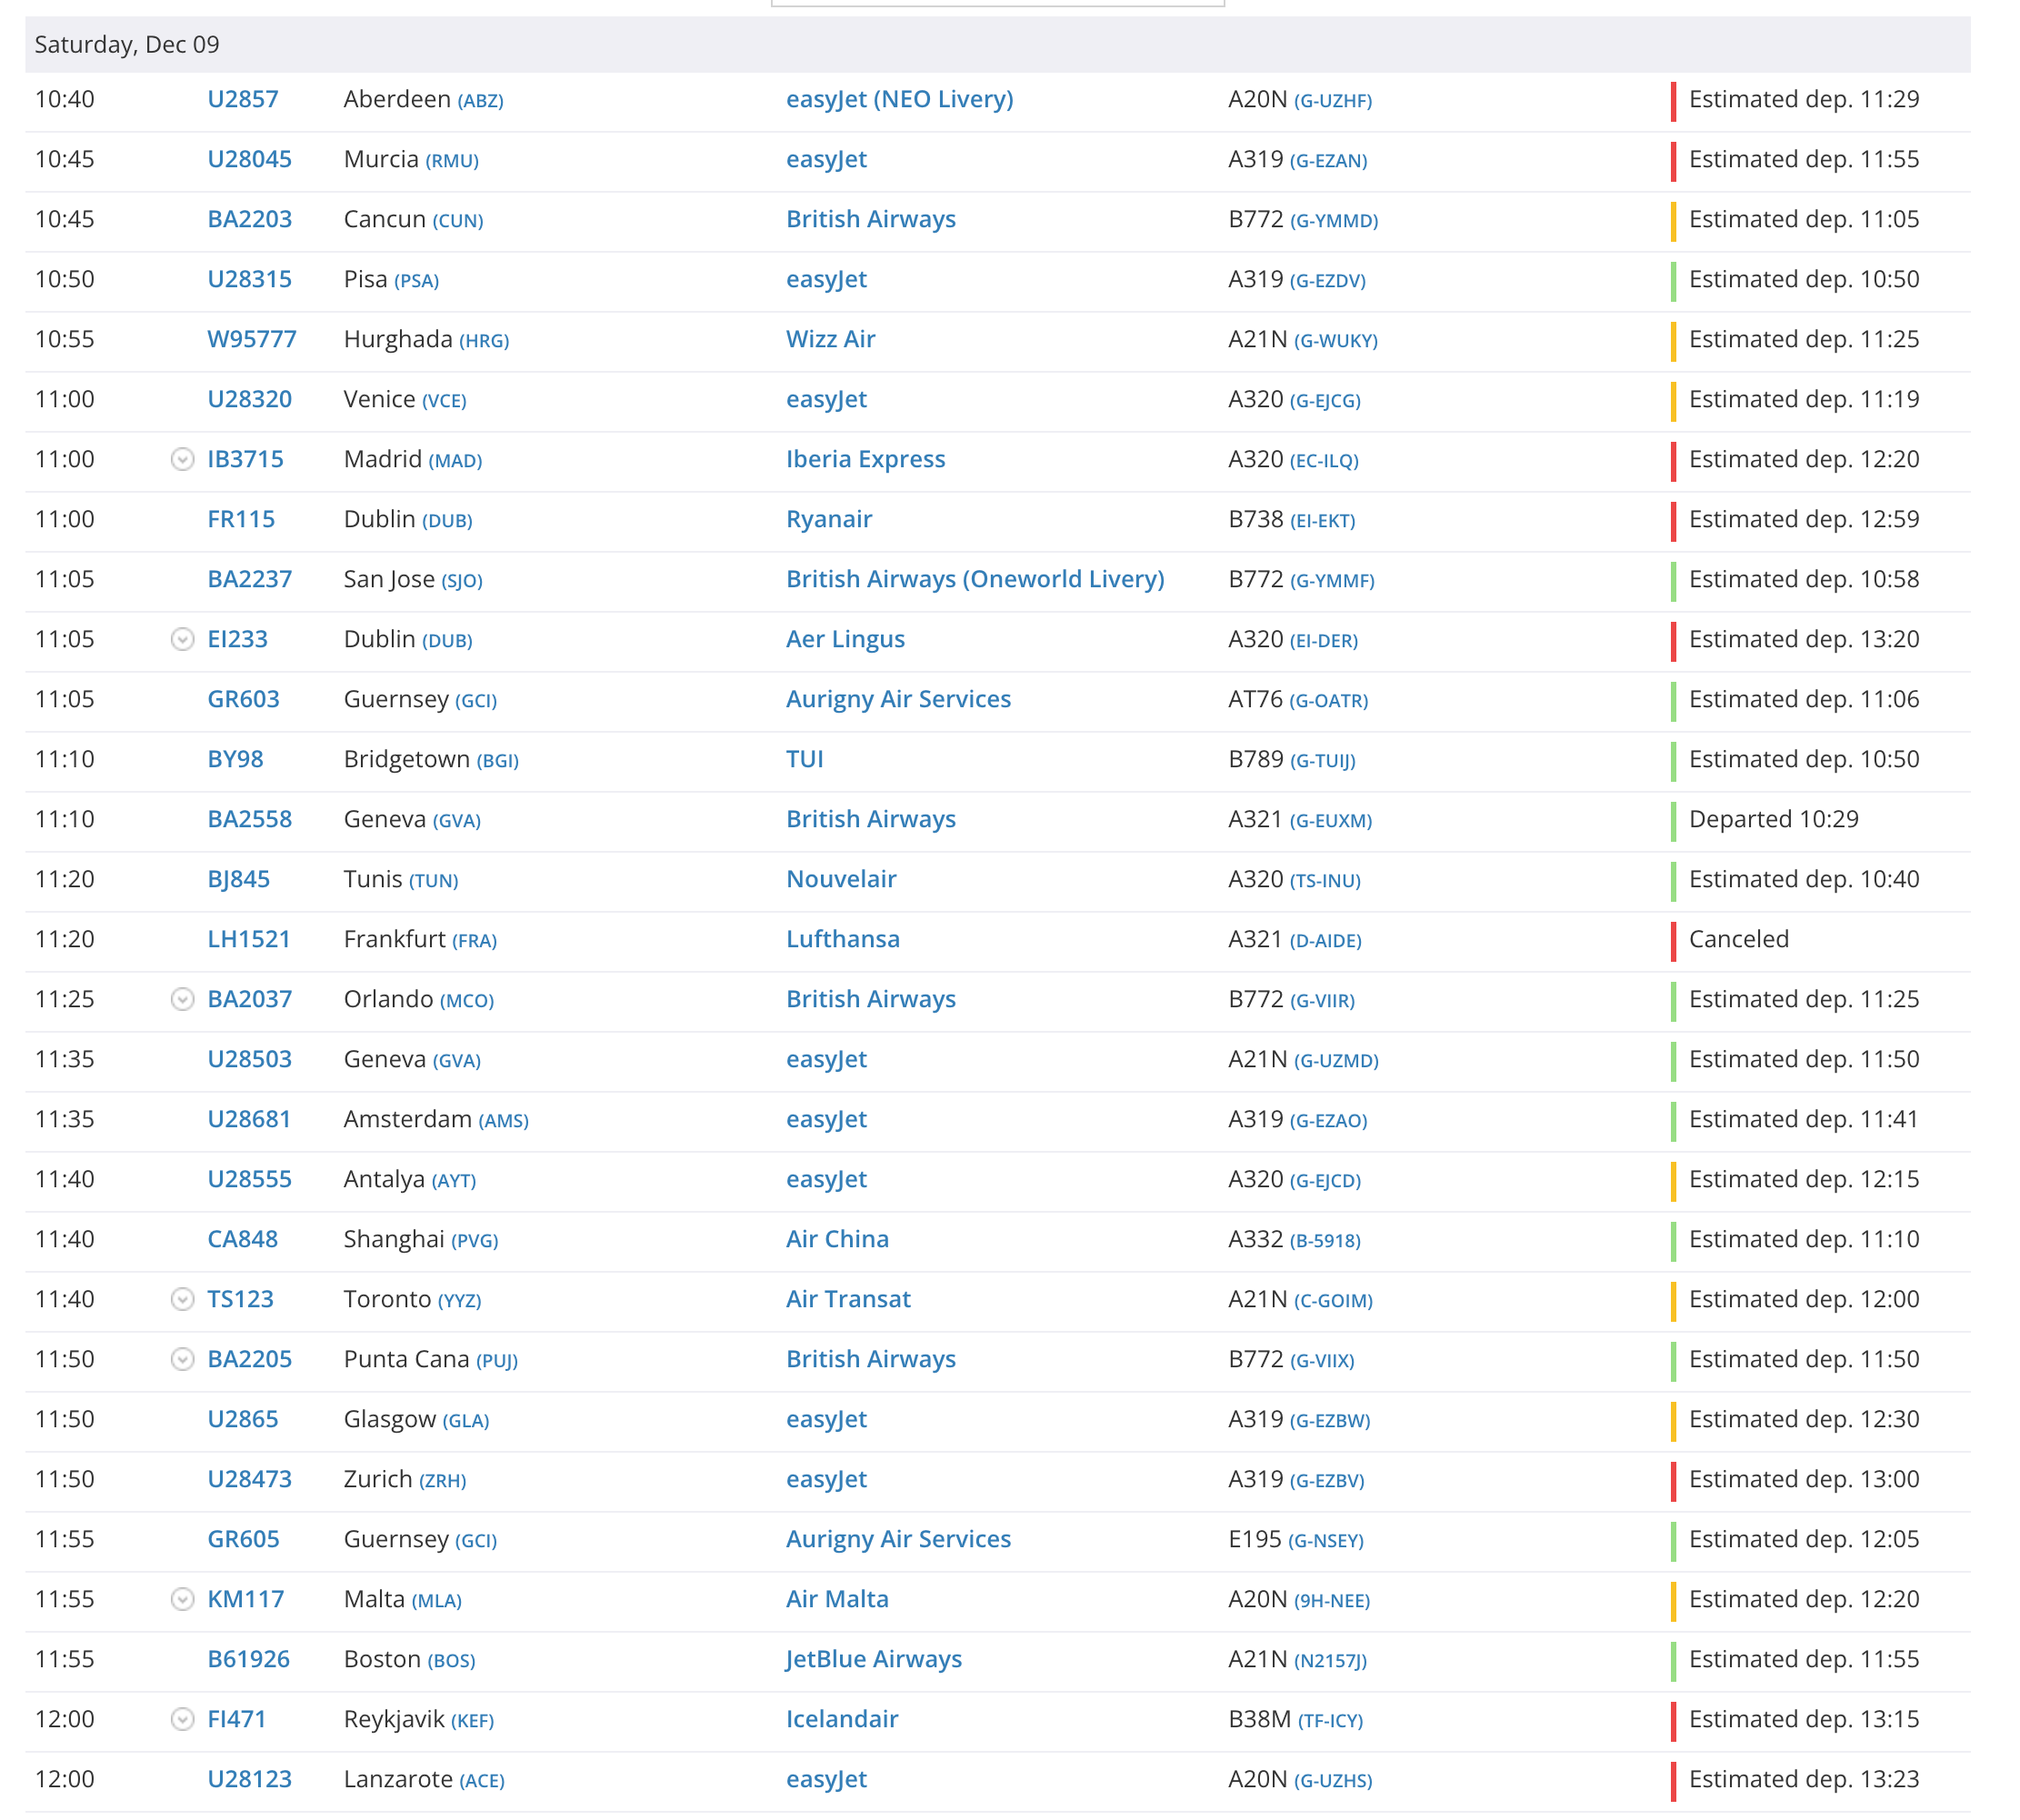Open flight GR603 link

243,699
